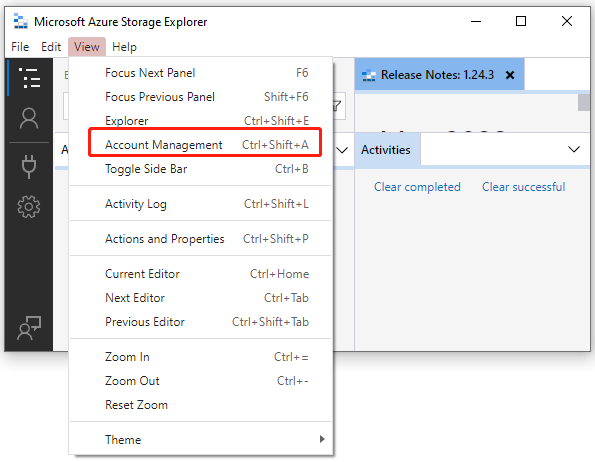This screenshot has height=462, width=595.
Task: Click the Clear successful link
Action: pos(523,187)
